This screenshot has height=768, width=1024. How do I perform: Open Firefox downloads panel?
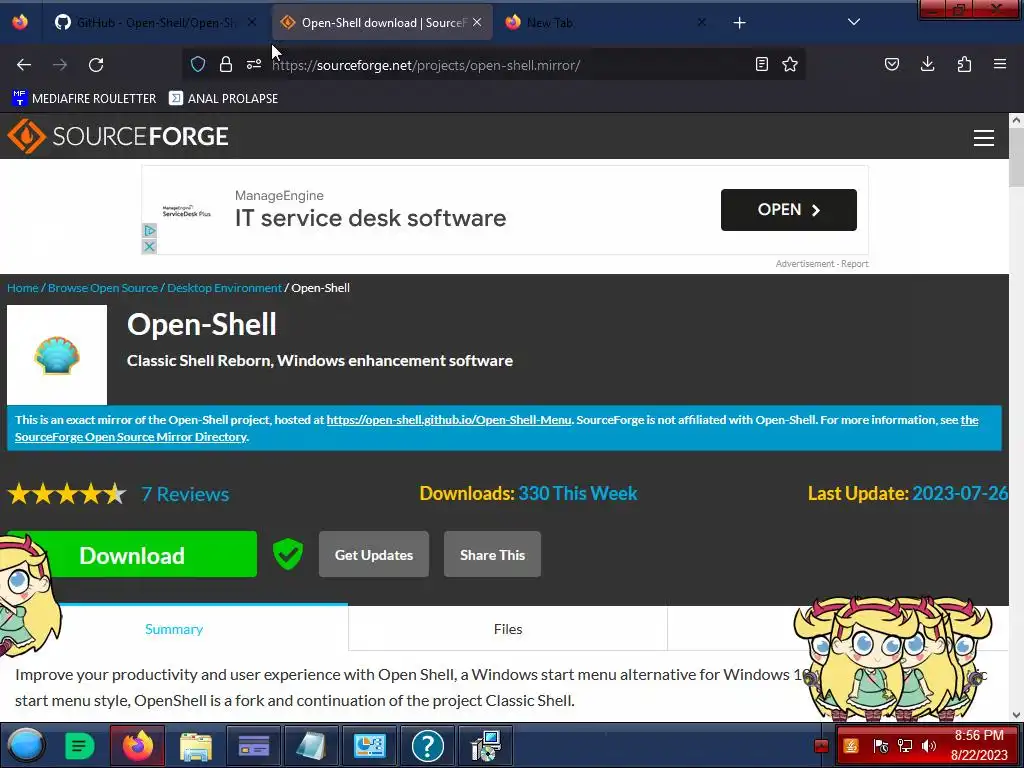(927, 64)
